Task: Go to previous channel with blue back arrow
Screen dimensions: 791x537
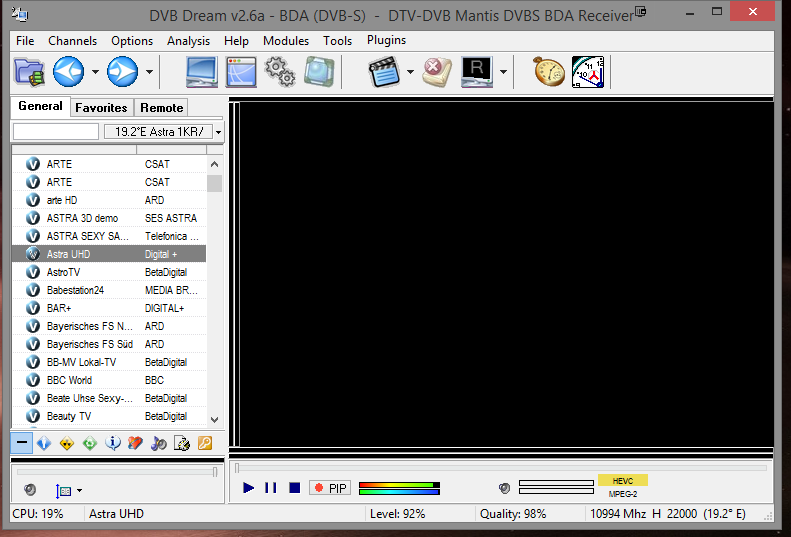Action: 69,72
